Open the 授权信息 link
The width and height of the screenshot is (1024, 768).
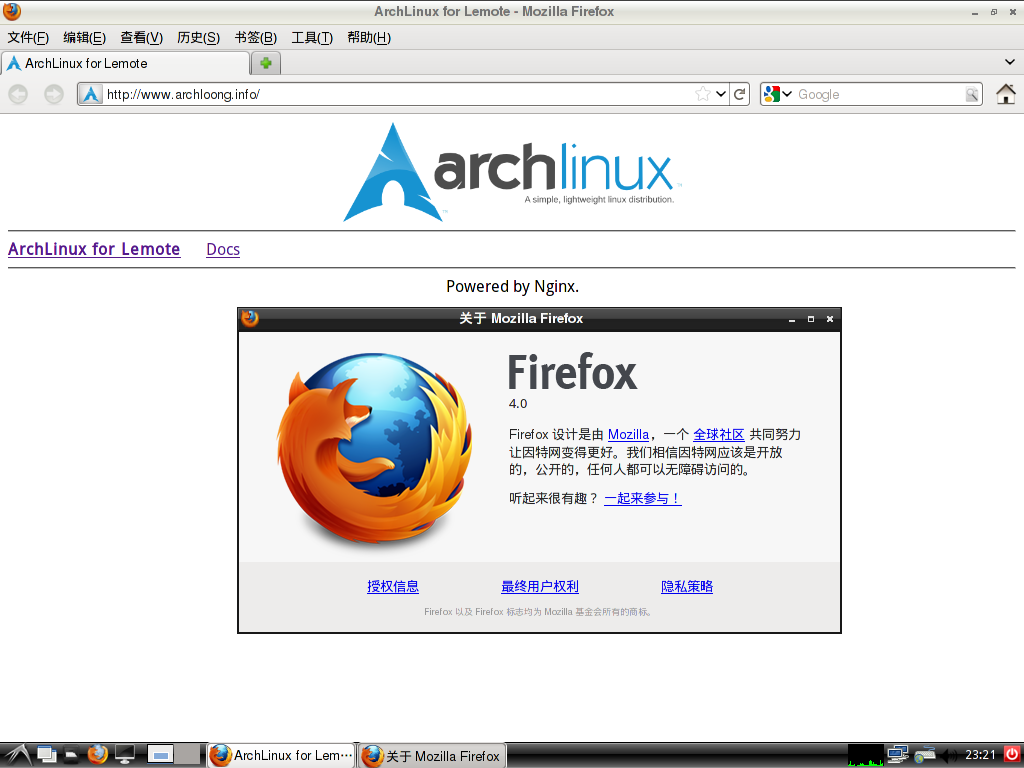click(x=393, y=586)
